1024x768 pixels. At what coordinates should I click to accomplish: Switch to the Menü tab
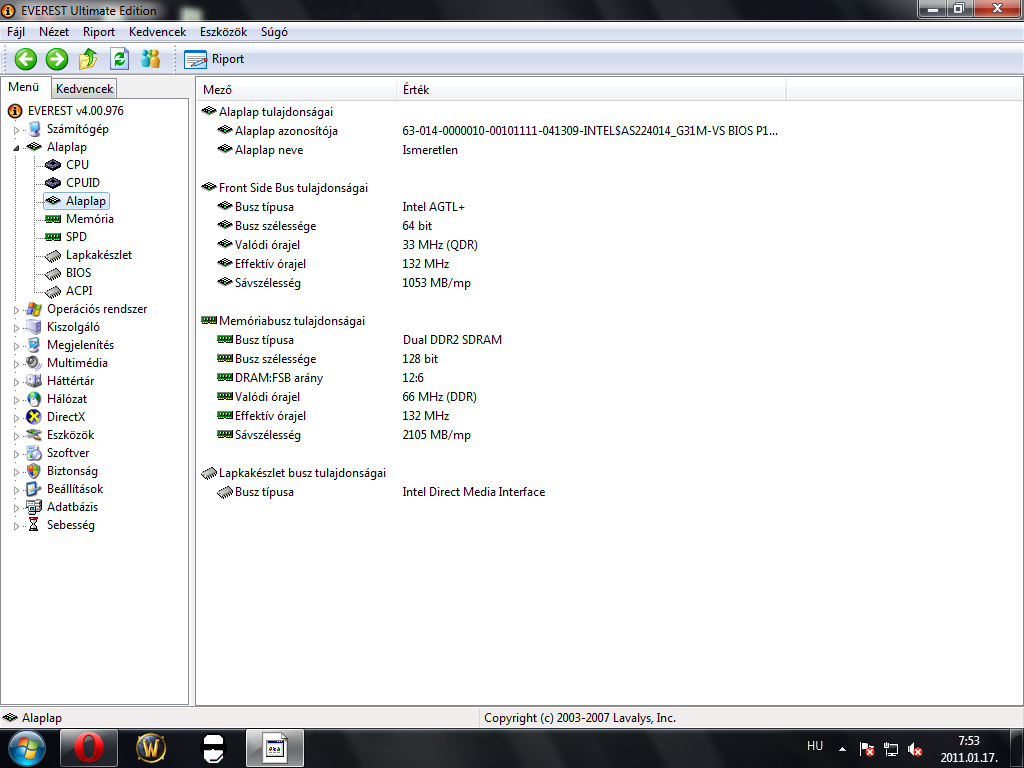click(x=24, y=88)
